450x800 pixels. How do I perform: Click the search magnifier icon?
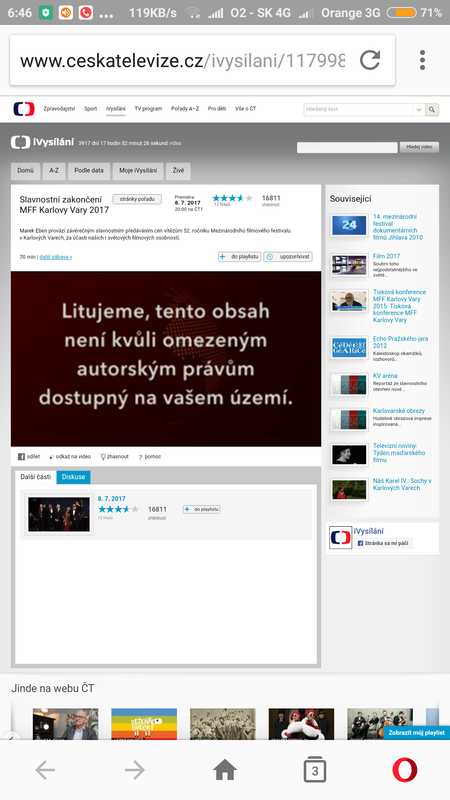pos(432,109)
